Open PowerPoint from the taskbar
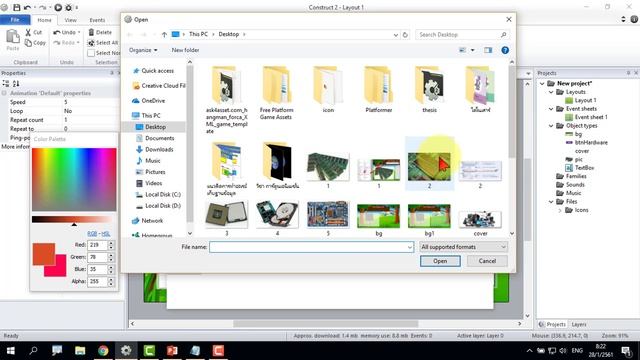 click(172, 351)
